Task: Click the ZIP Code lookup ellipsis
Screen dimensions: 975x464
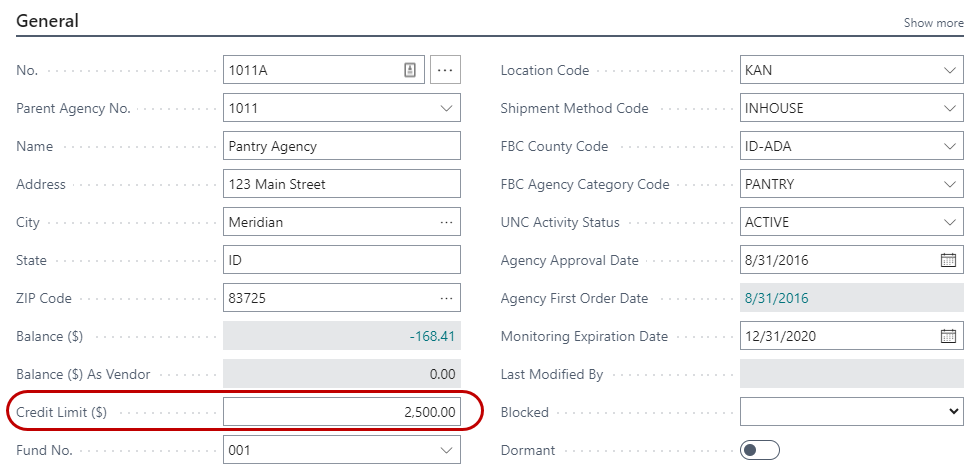Action: [446, 298]
